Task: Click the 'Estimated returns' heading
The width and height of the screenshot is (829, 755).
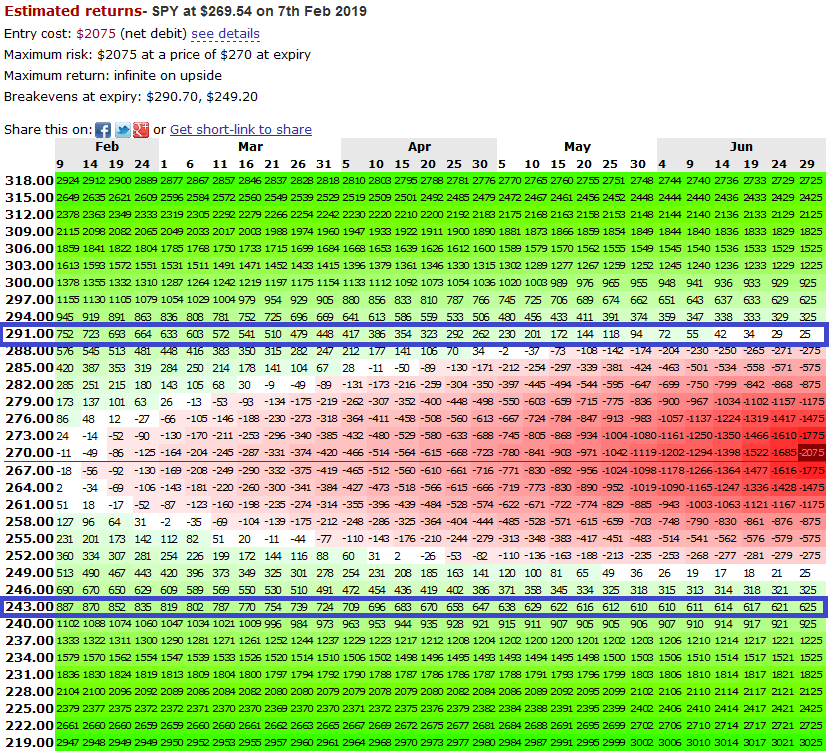Action: point(73,11)
